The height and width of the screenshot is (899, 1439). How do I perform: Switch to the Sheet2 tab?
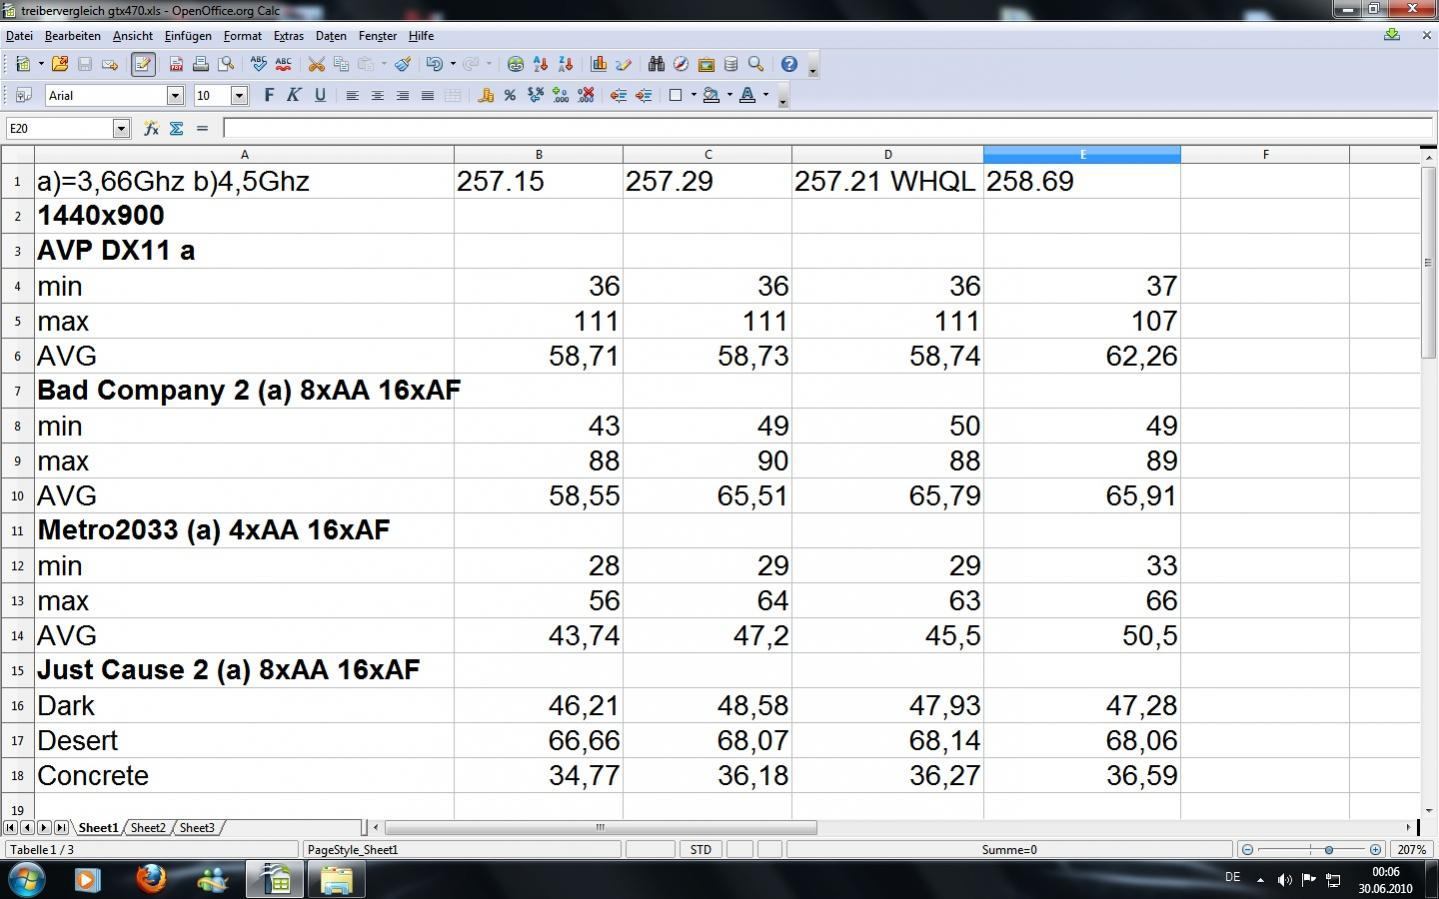click(x=148, y=828)
